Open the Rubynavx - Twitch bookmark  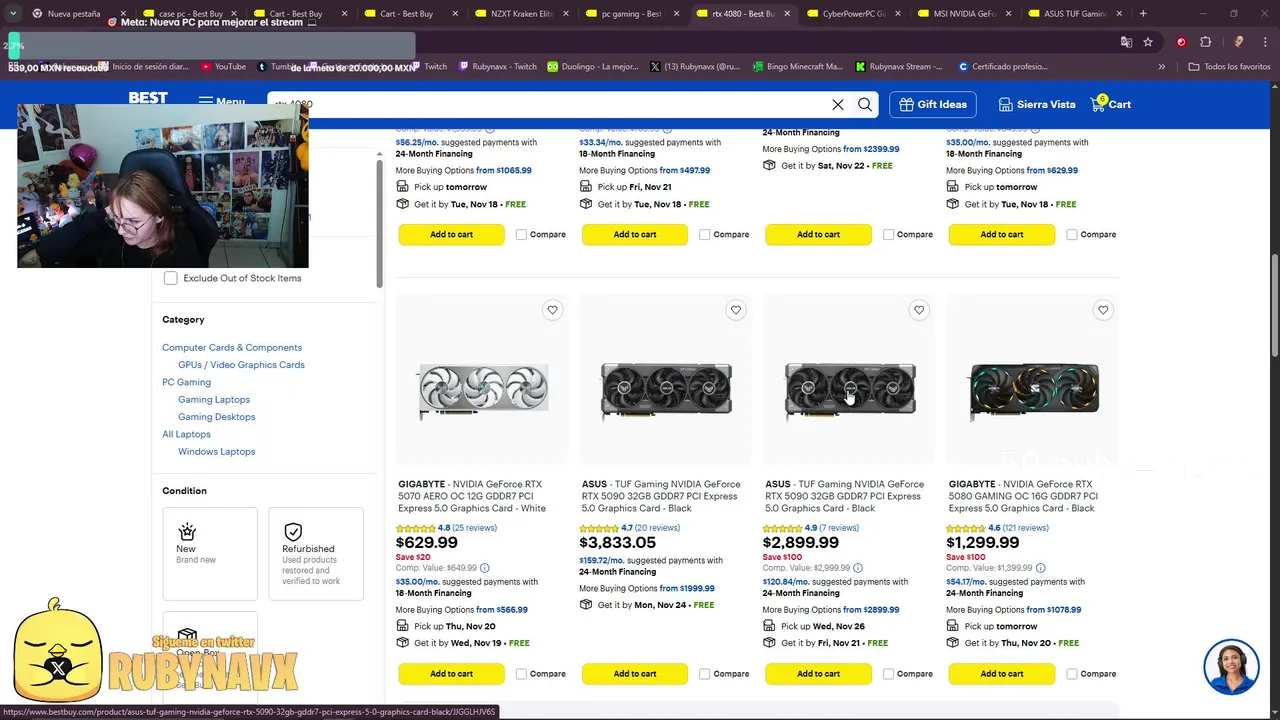coord(498,67)
